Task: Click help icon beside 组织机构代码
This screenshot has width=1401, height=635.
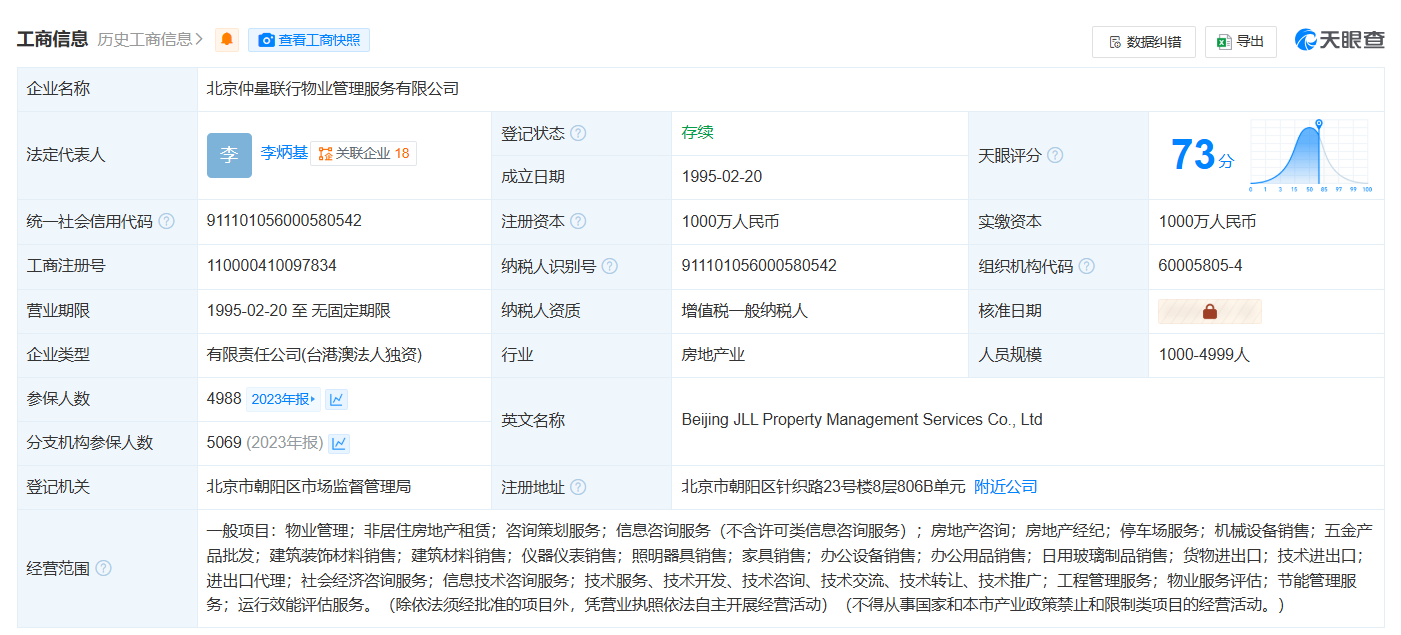Action: pos(1086,266)
